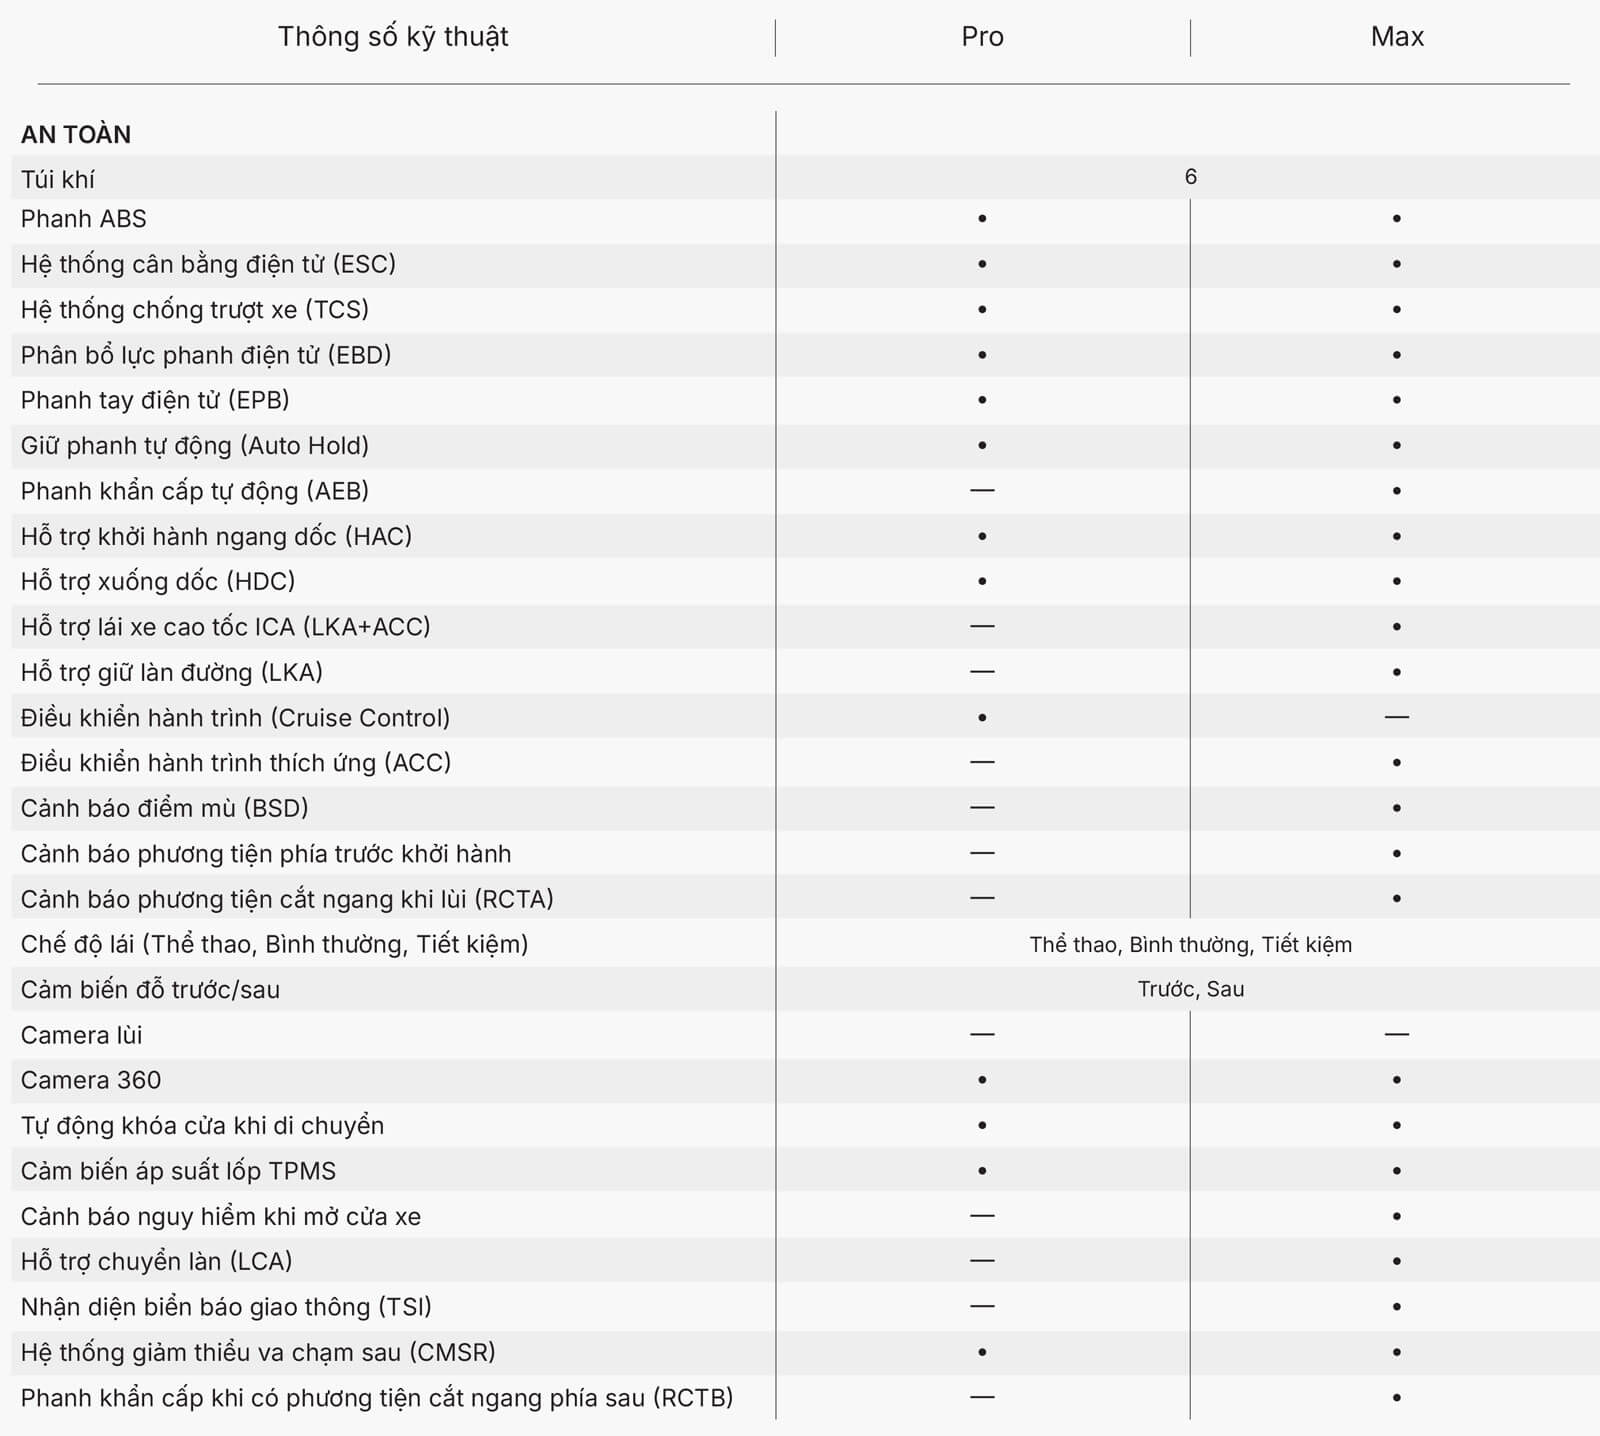
Task: Click the Max dot for Camera 360
Action: click(1397, 1080)
